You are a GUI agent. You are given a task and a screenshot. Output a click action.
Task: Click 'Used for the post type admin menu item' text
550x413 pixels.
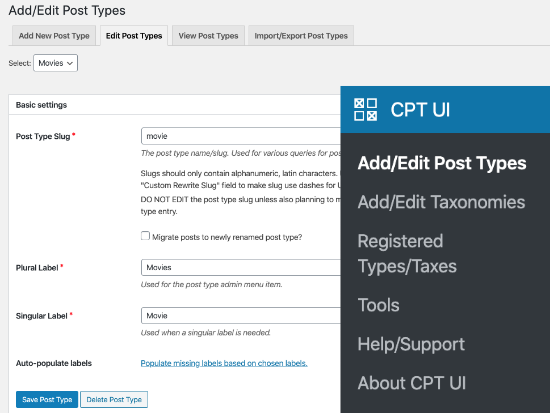point(211,285)
